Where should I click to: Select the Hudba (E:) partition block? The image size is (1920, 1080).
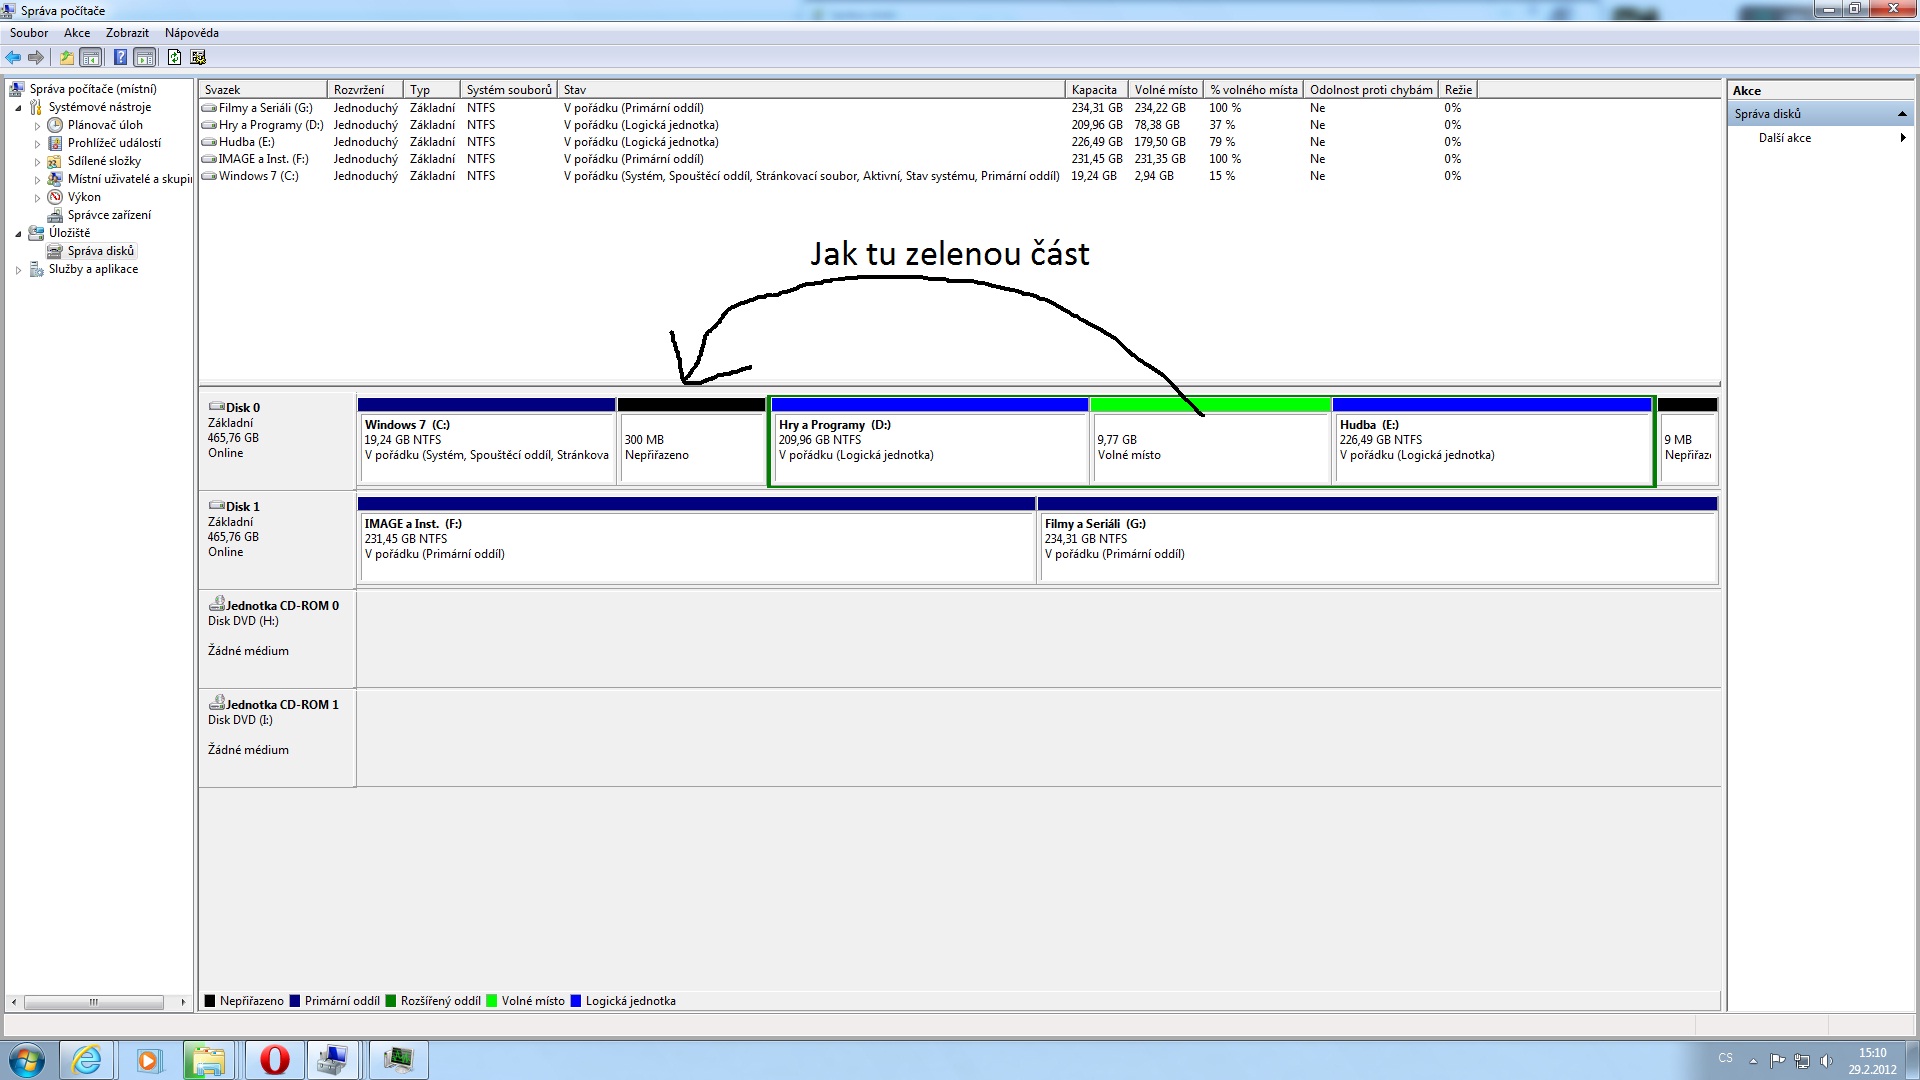[1491, 447]
